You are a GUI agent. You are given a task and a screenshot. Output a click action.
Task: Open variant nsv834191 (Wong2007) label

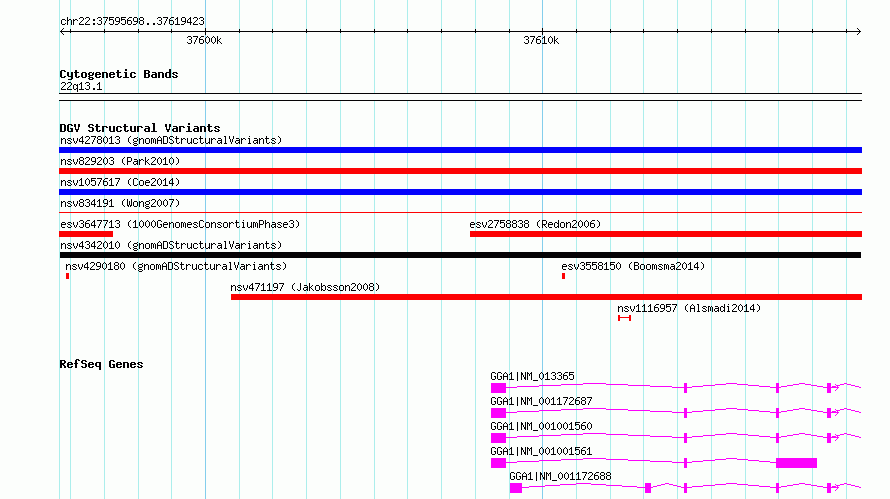click(x=120, y=203)
